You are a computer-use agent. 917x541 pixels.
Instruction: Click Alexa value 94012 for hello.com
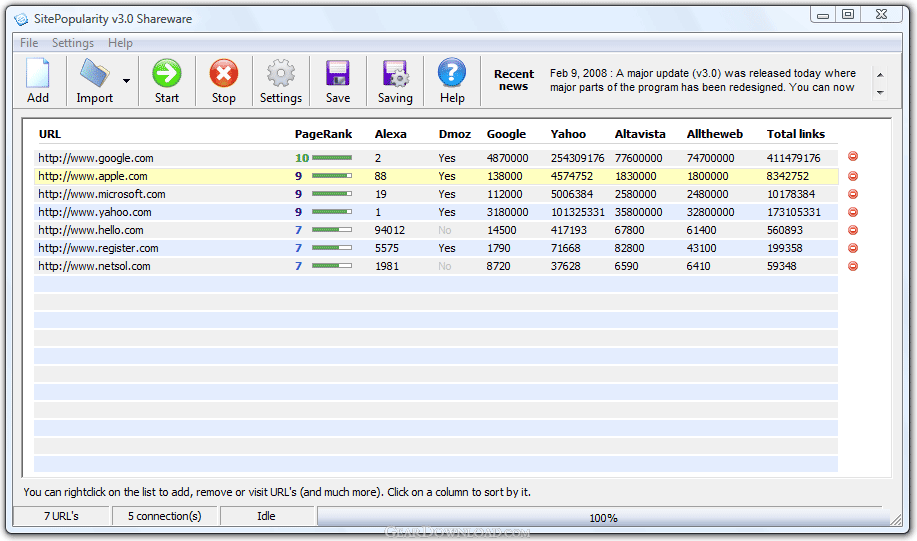point(389,230)
